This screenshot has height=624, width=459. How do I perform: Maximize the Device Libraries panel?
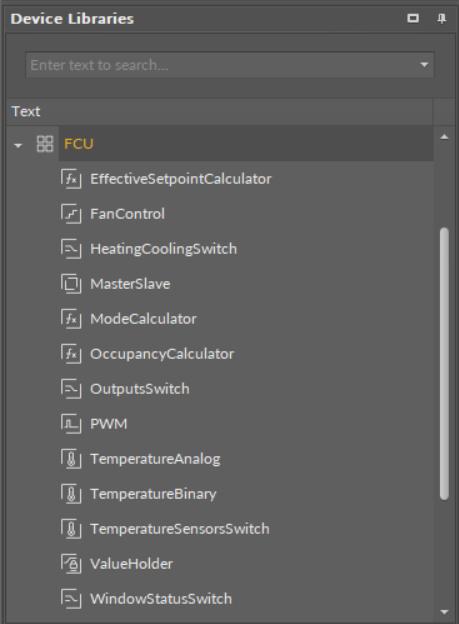click(413, 18)
